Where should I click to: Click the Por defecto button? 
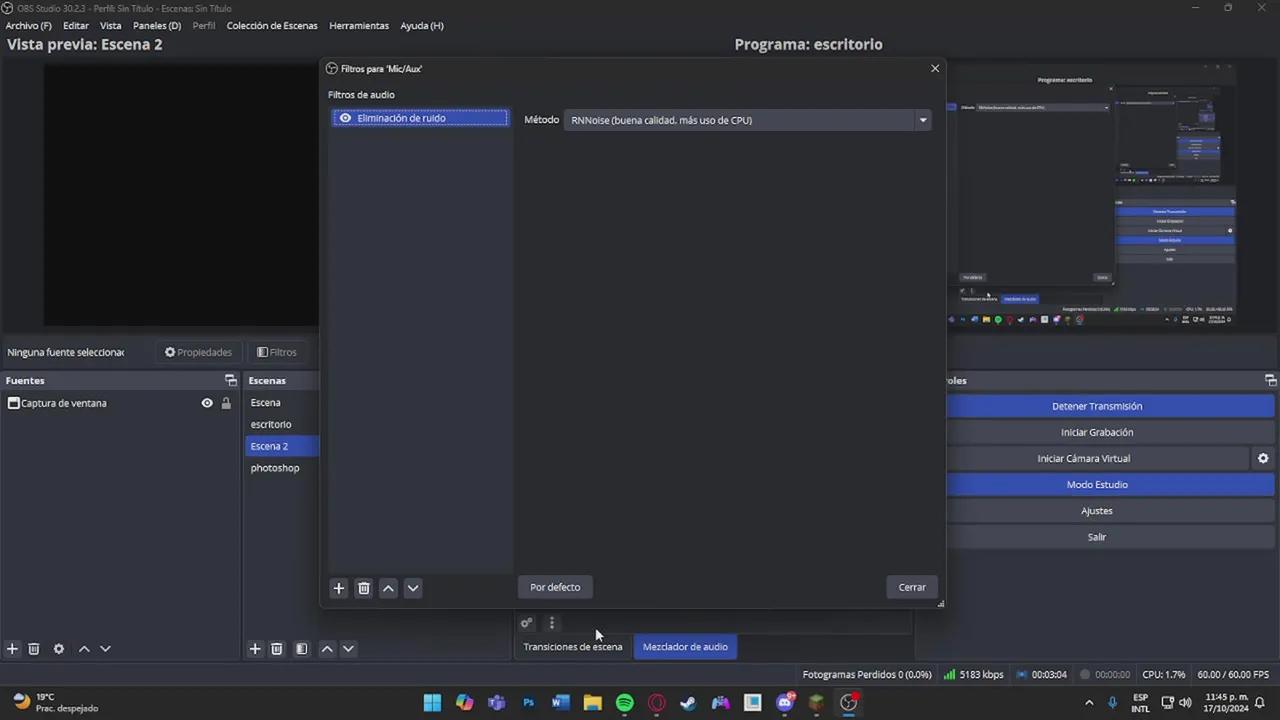click(x=555, y=587)
